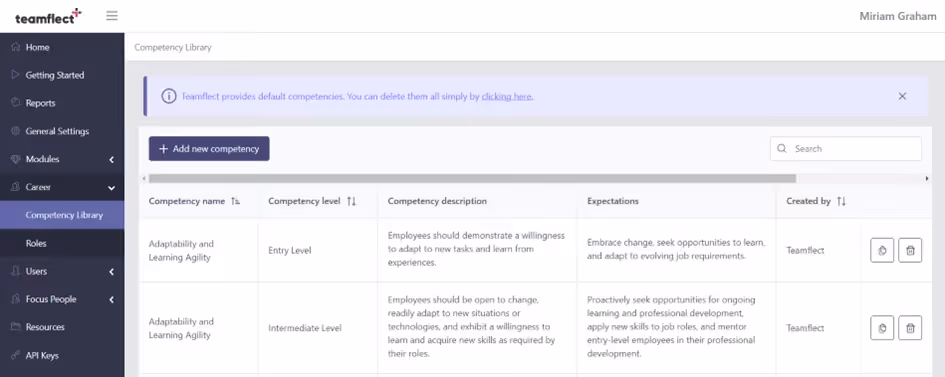Delete the Intermediate Level Adaptability competency
945x377 pixels.
910,328
